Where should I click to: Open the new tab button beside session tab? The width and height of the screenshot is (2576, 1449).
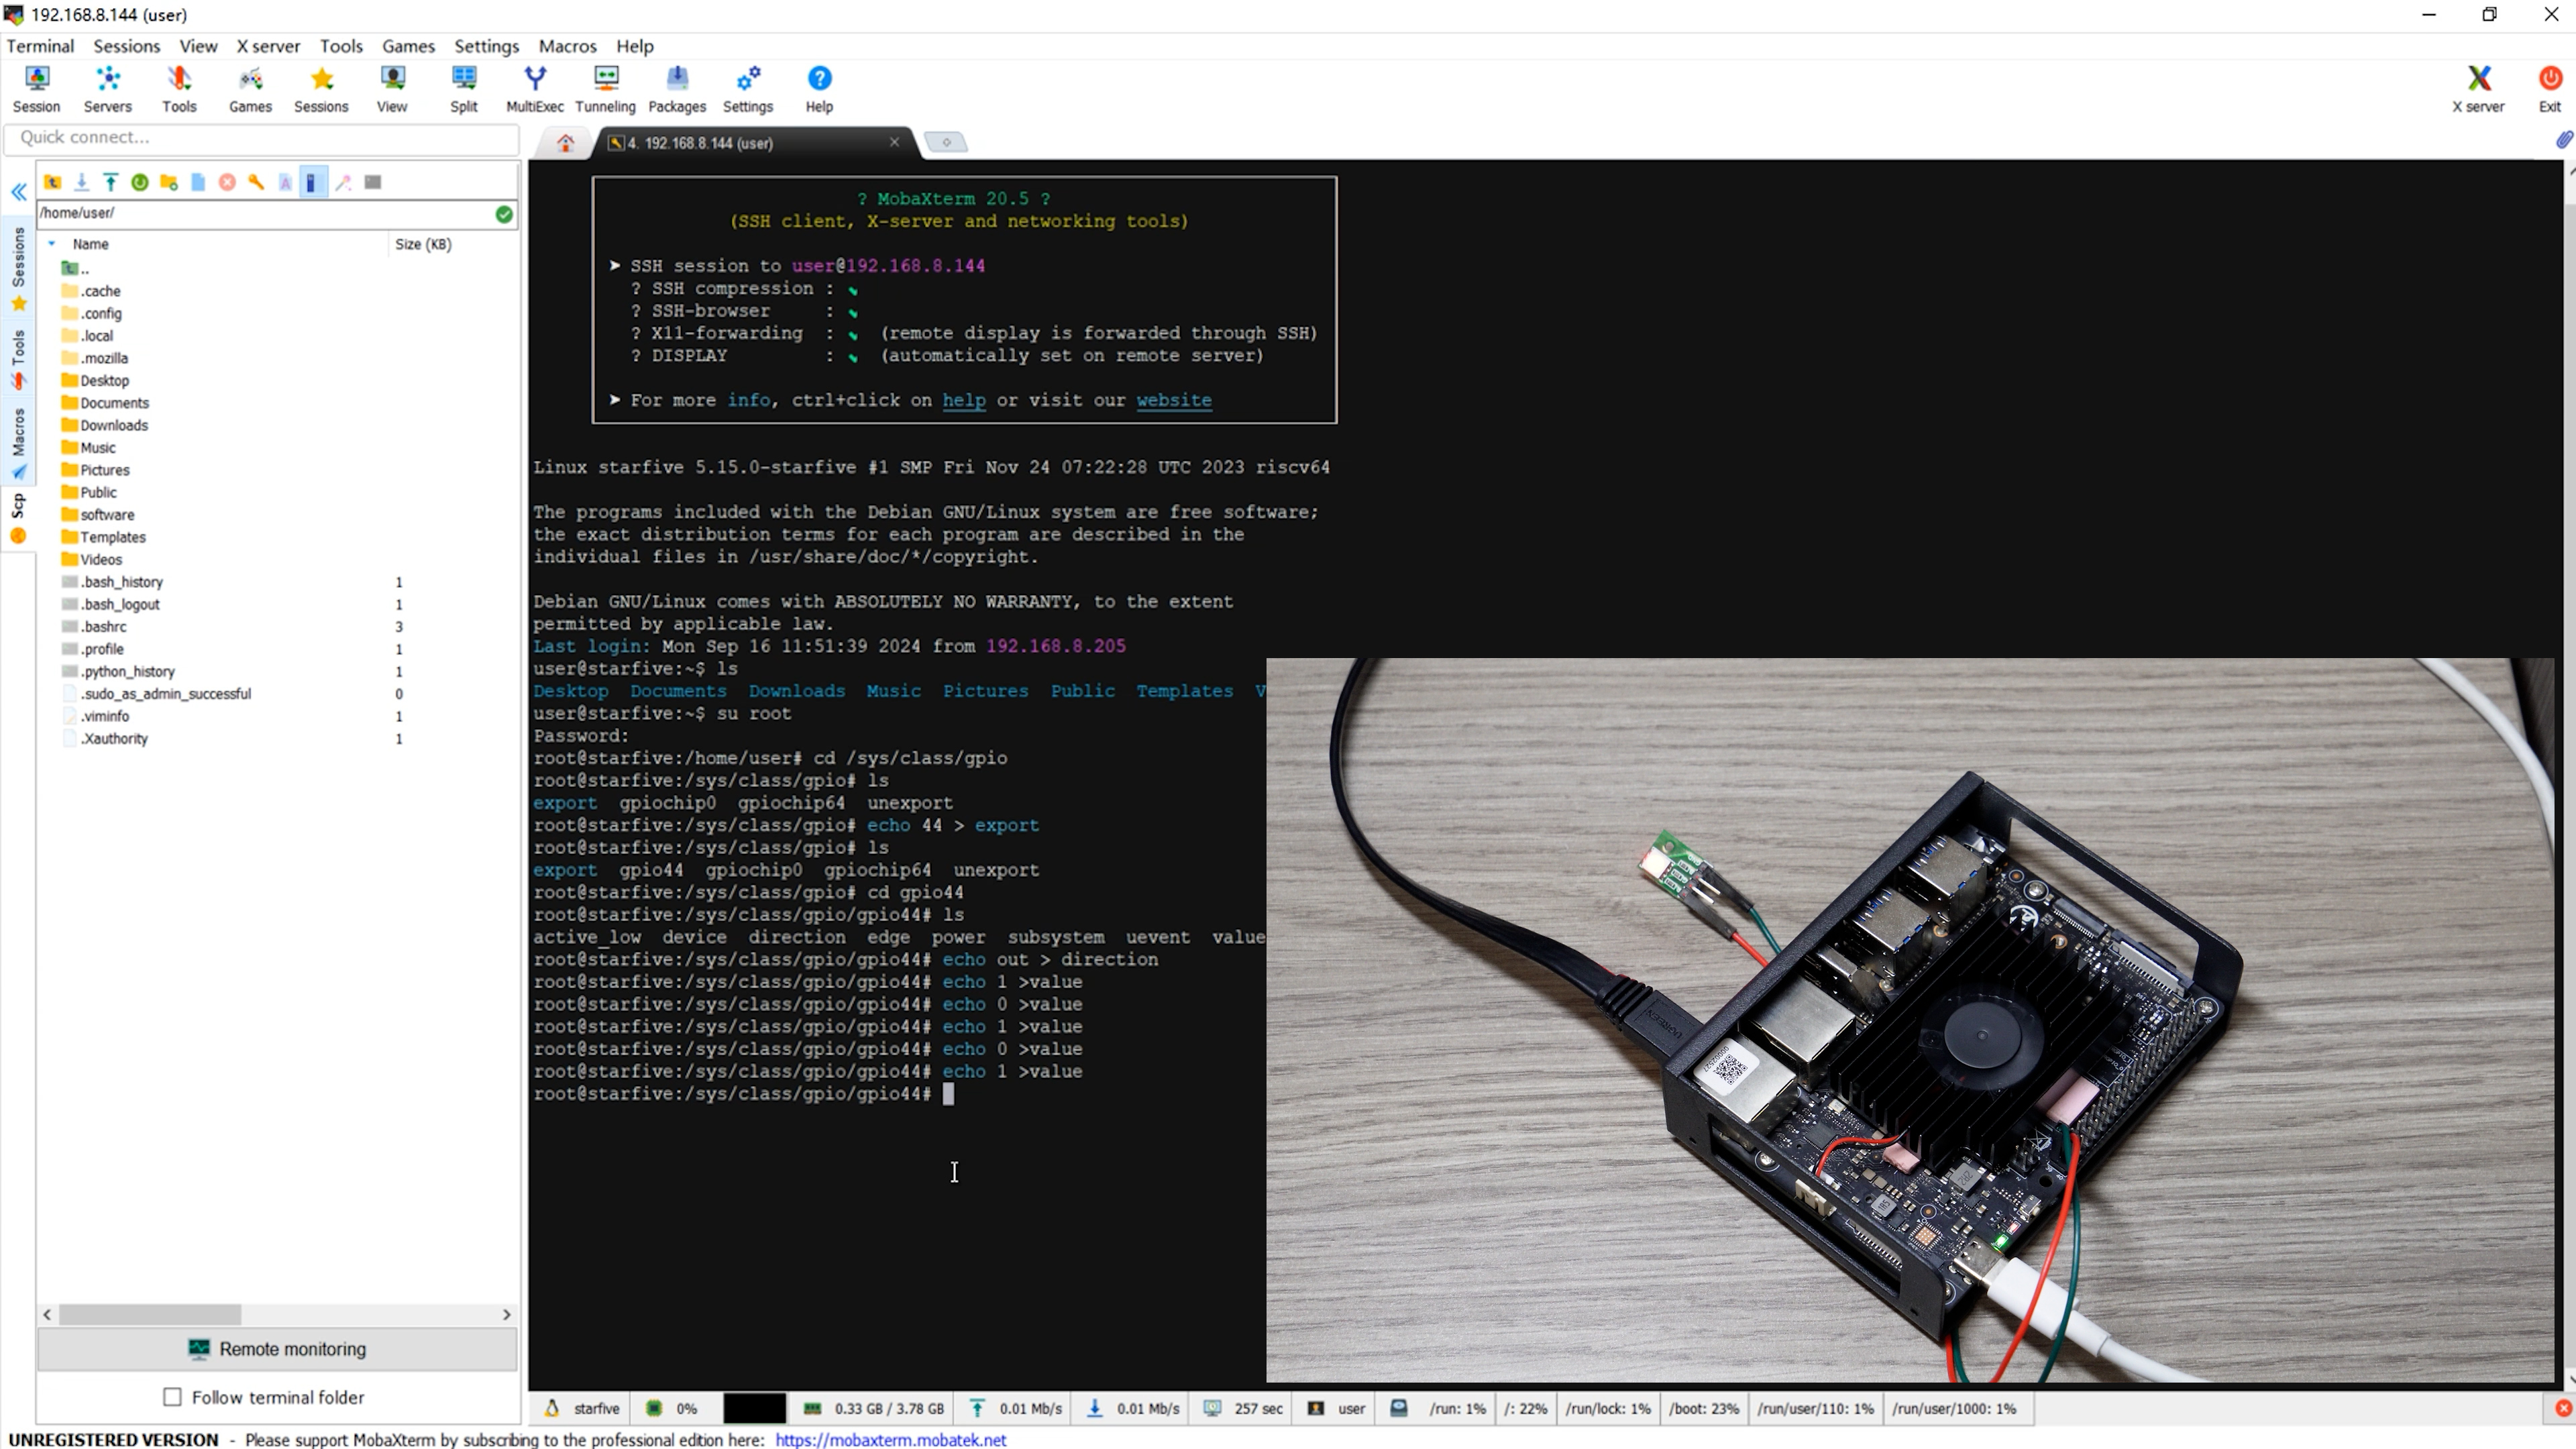945,142
